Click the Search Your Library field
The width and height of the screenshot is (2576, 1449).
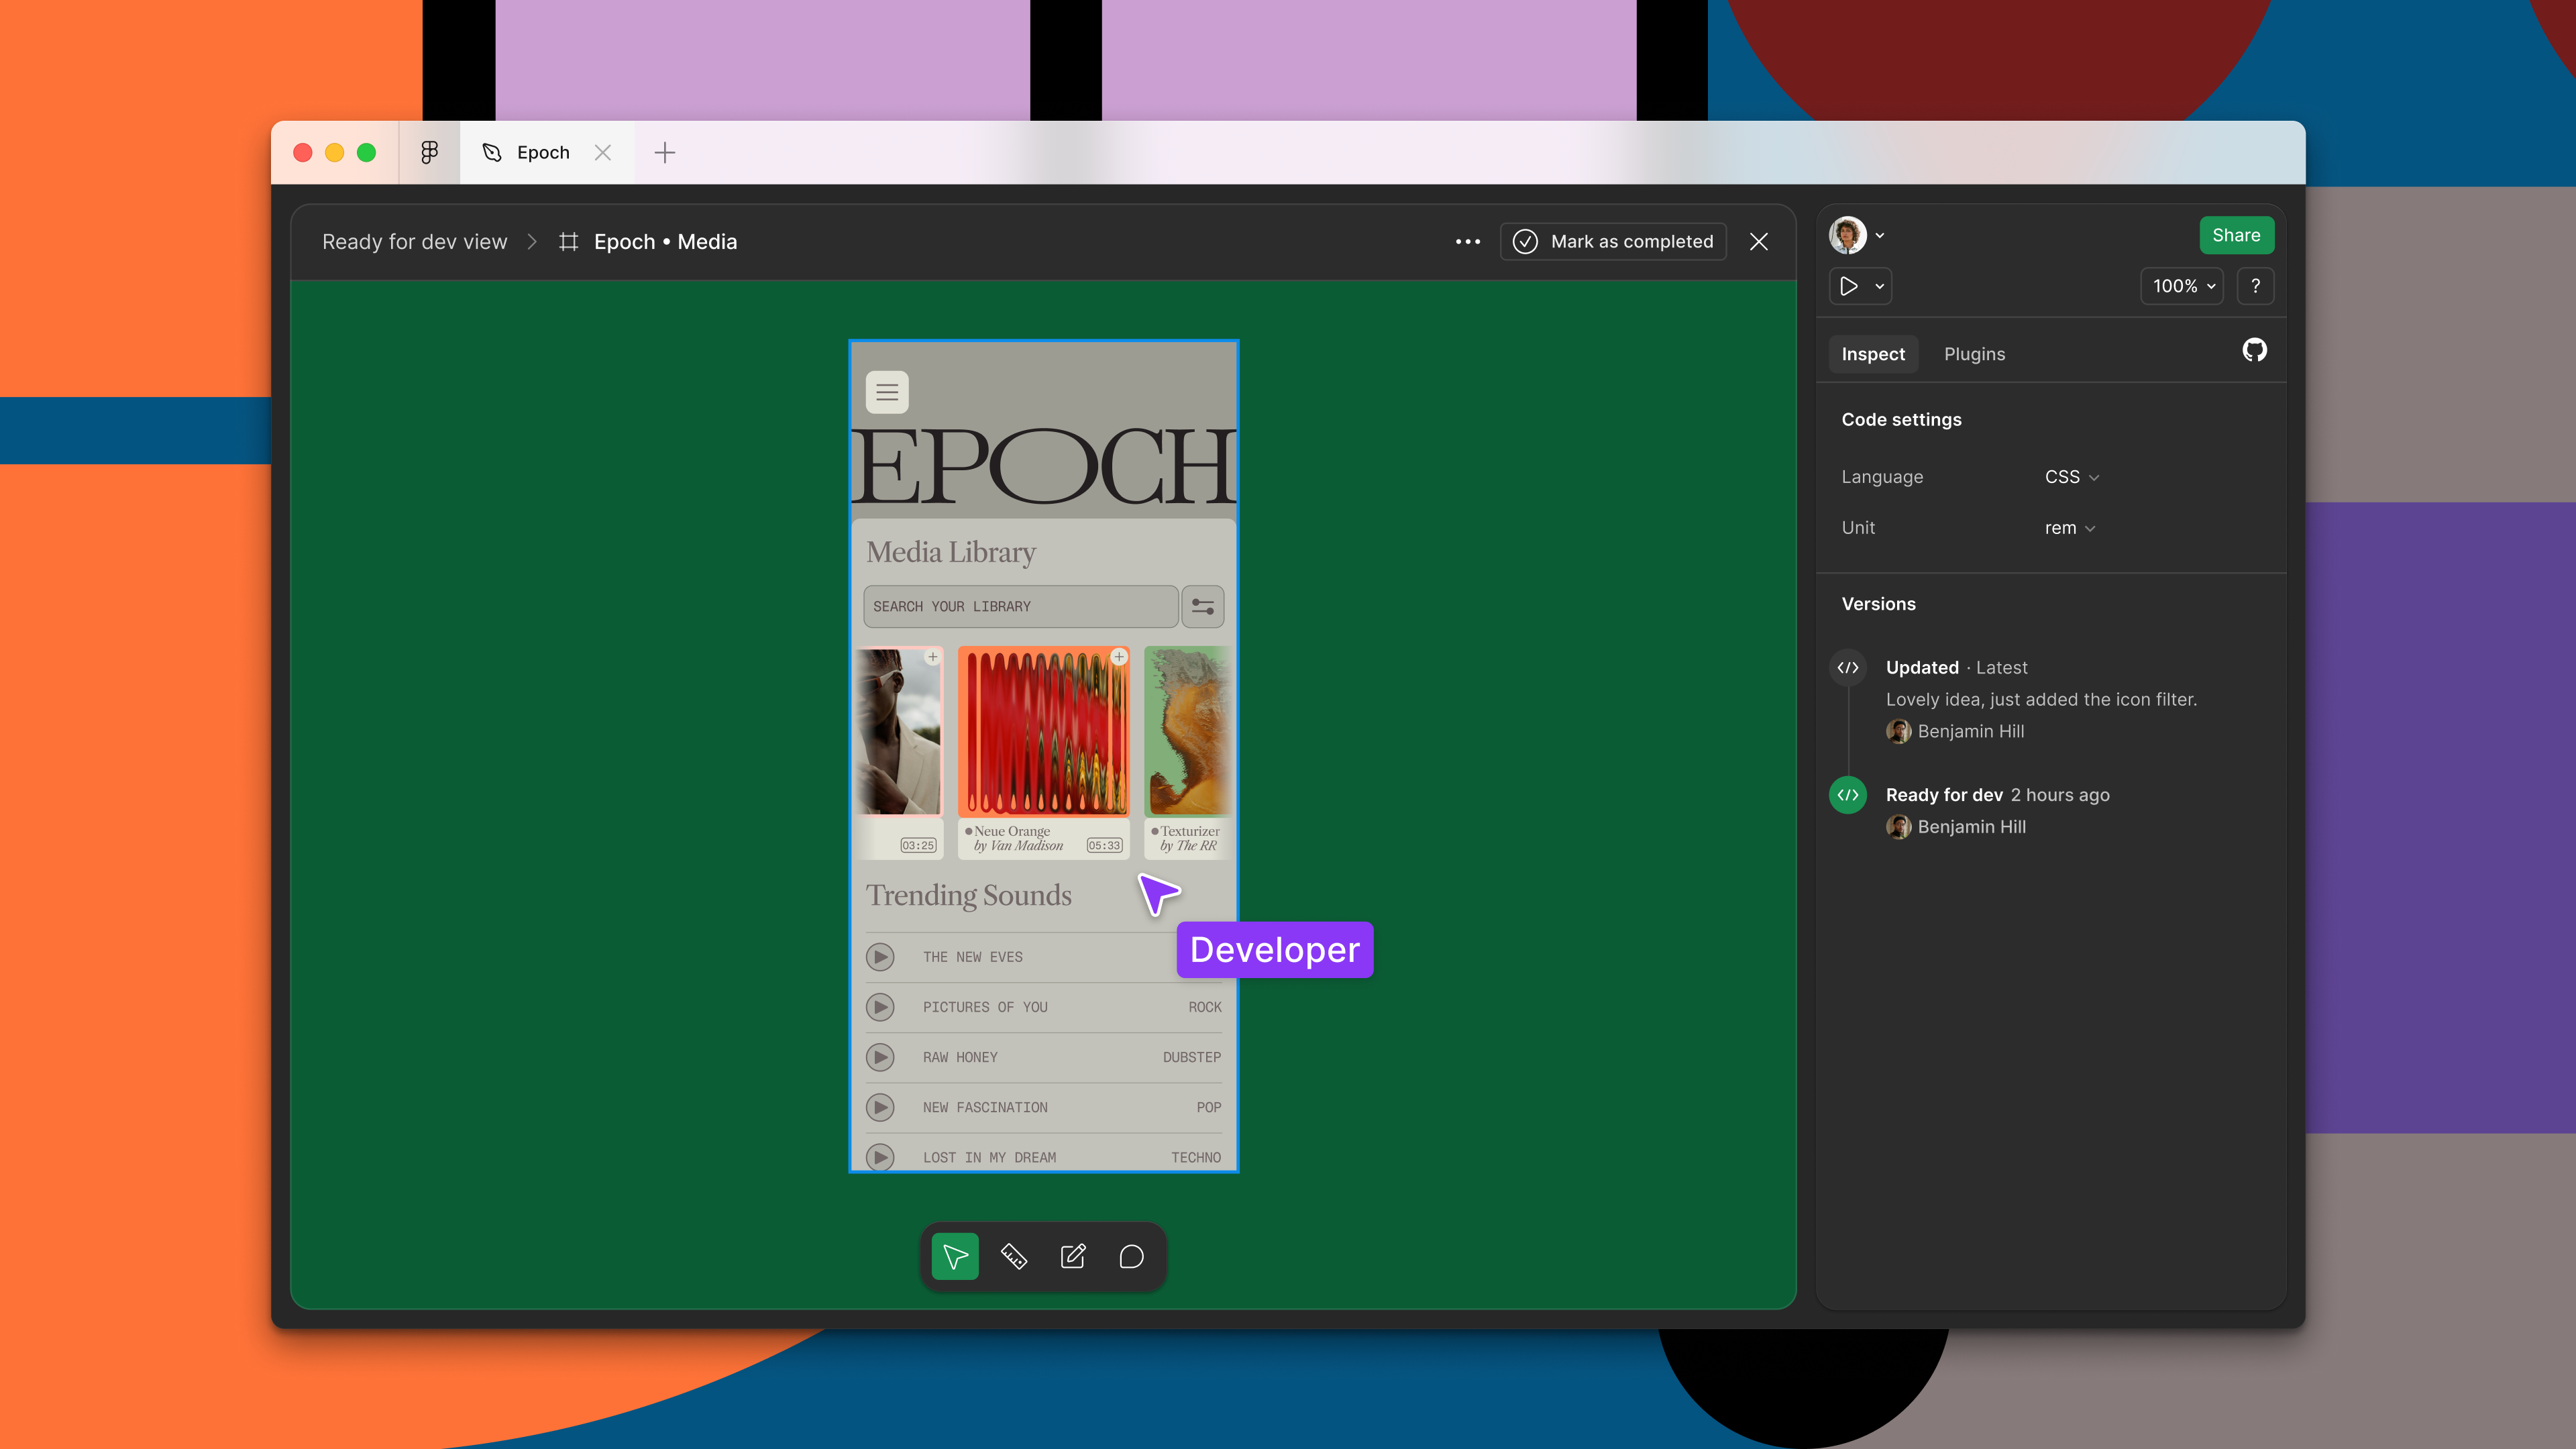(1020, 607)
